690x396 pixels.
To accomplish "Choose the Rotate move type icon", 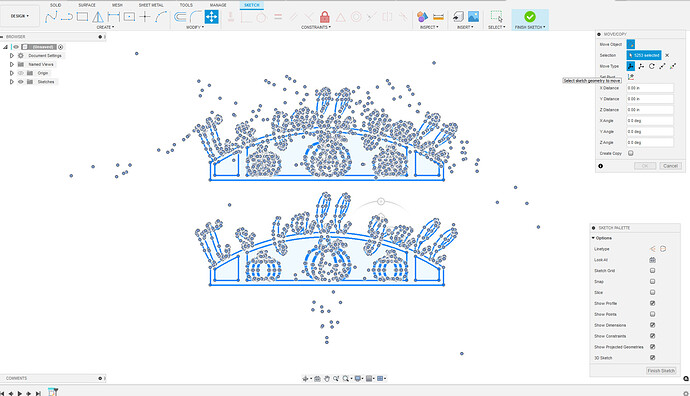I will point(652,66).
